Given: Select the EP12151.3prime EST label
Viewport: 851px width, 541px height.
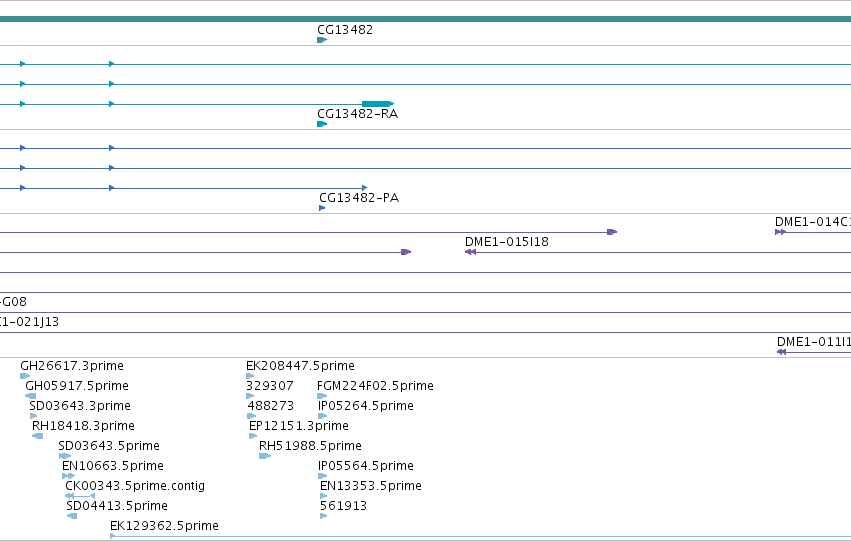Looking at the screenshot, I should [299, 426].
